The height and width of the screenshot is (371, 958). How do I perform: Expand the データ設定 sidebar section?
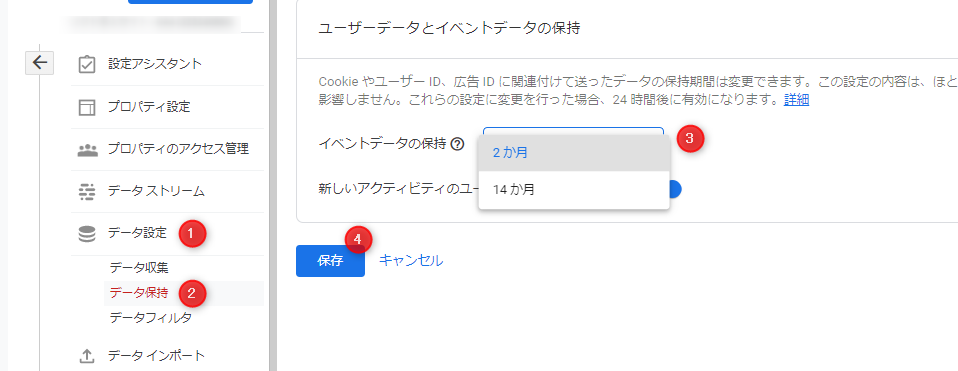click(137, 233)
